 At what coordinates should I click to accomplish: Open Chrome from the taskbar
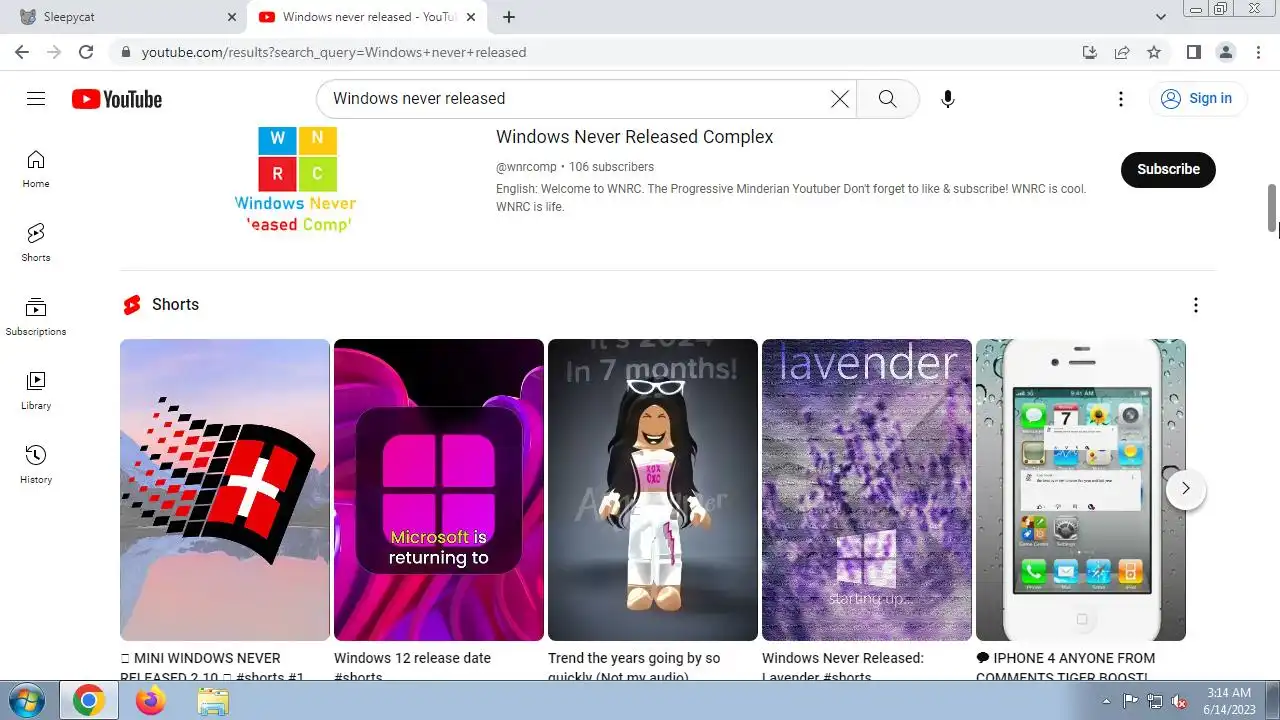[88, 701]
